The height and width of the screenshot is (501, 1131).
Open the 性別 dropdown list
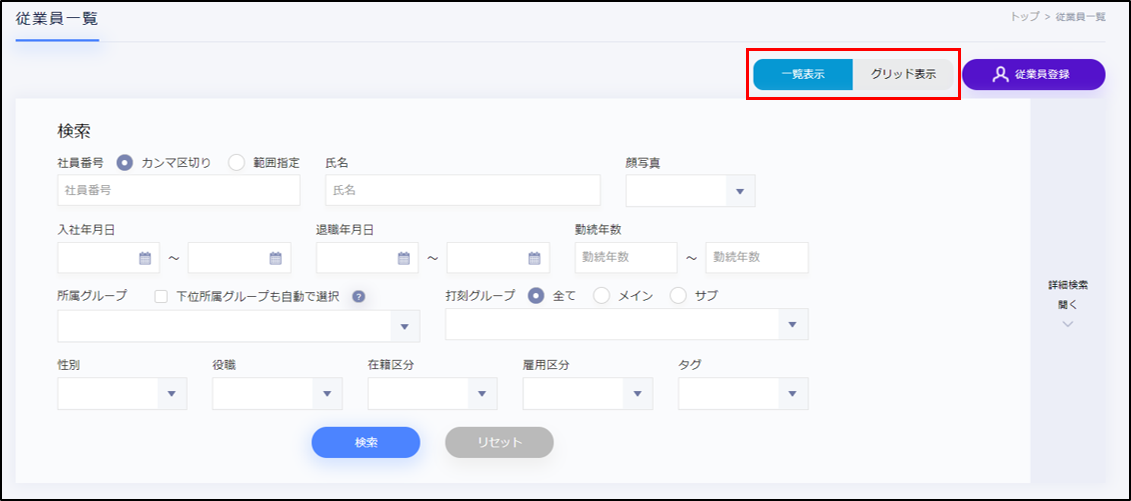coord(173,394)
